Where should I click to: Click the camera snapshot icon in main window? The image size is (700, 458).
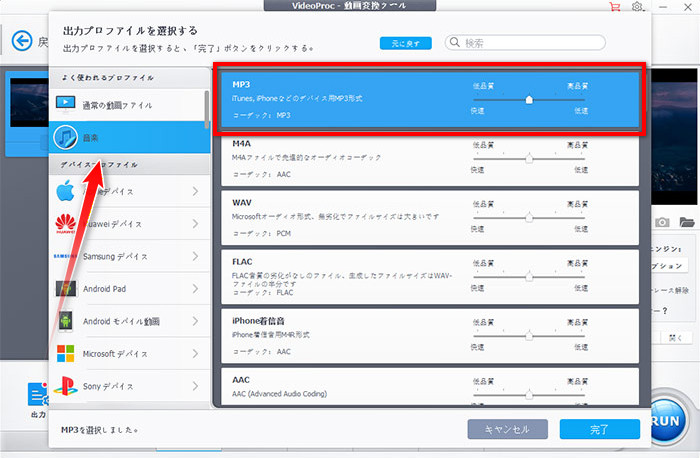tap(662, 222)
